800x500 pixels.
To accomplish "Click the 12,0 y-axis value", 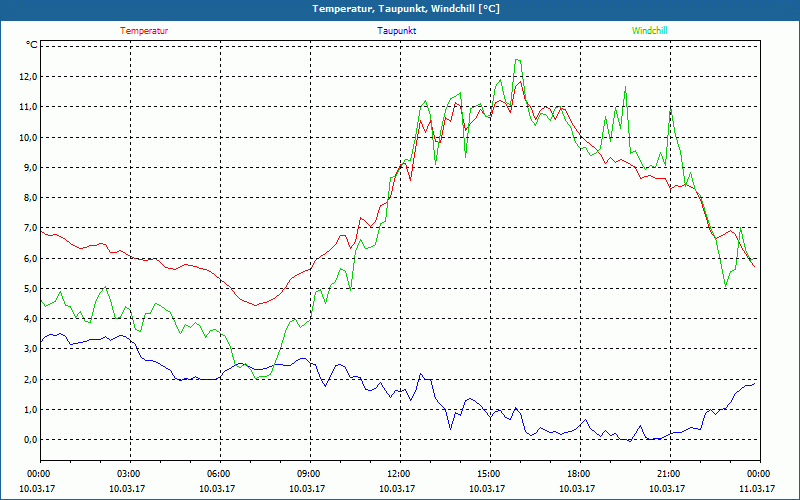I will click(x=29, y=77).
